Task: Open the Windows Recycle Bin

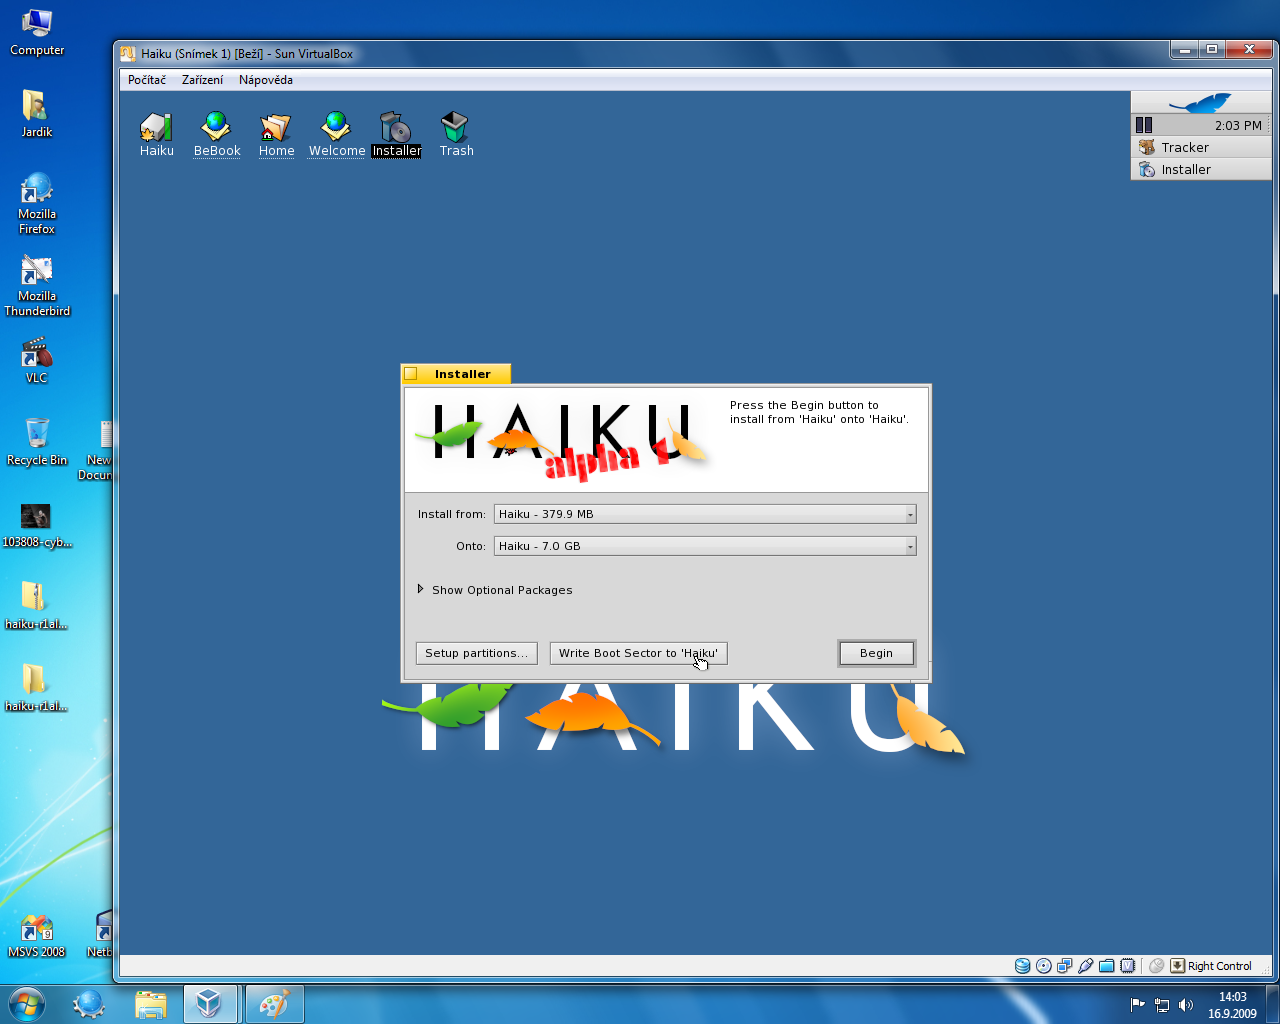Action: coord(37,441)
